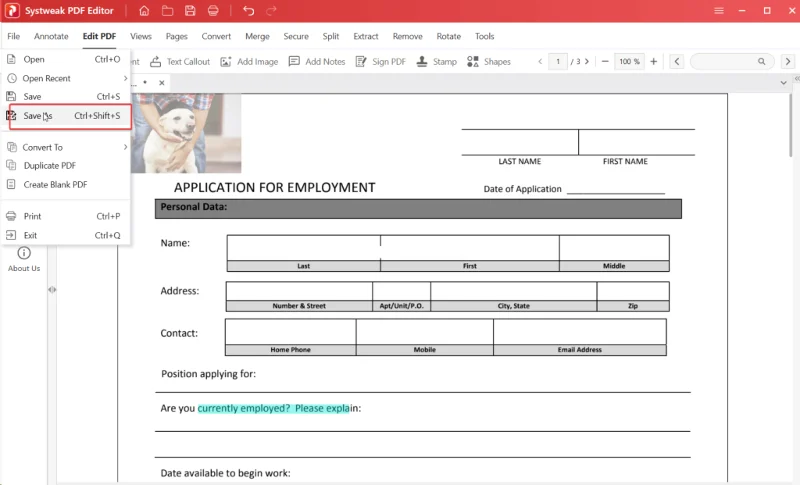This screenshot has height=485, width=800.
Task: Click the Home icon in title bar
Action: [144, 11]
